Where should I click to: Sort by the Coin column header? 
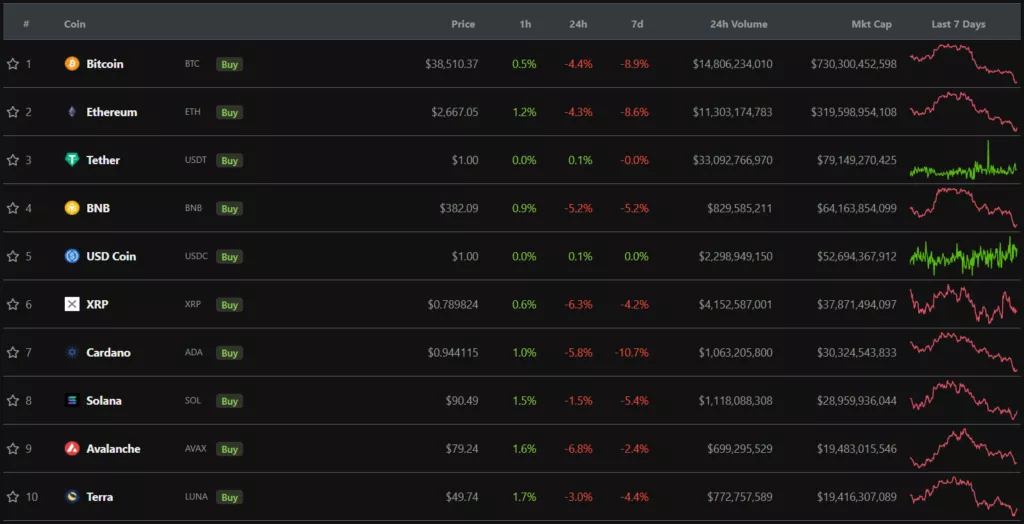(75, 24)
